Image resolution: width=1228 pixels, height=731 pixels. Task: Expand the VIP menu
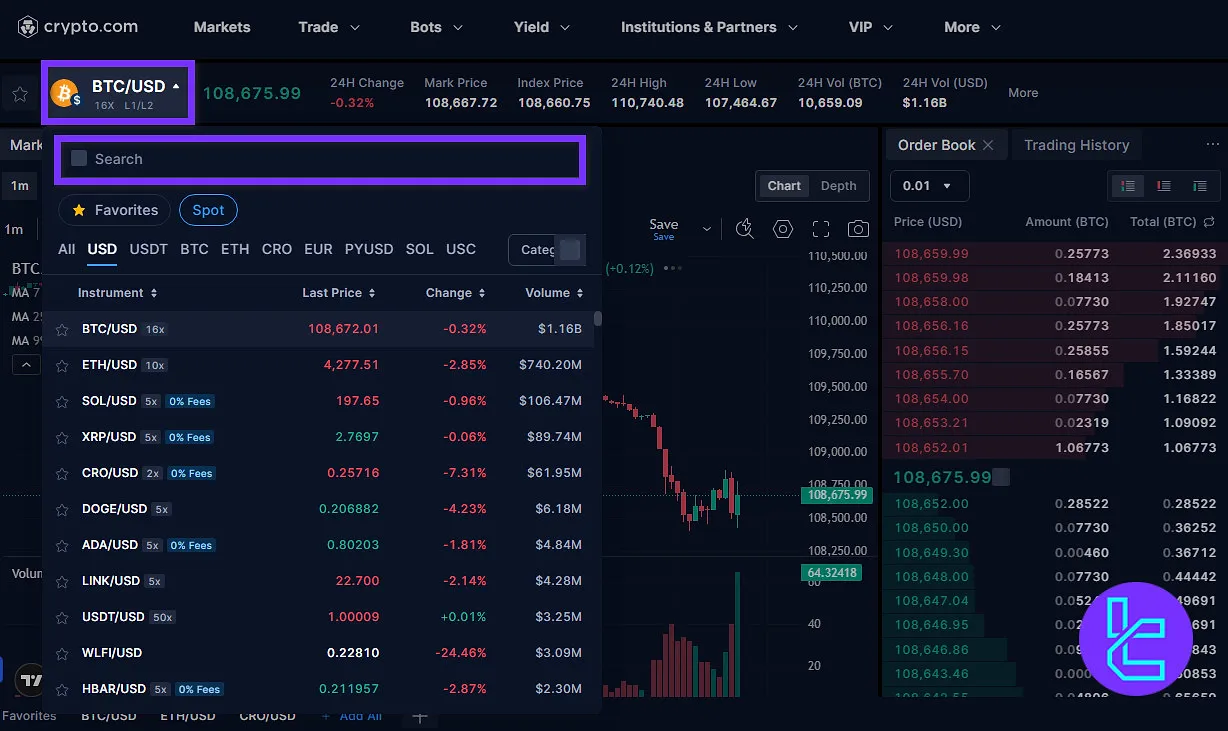click(871, 27)
